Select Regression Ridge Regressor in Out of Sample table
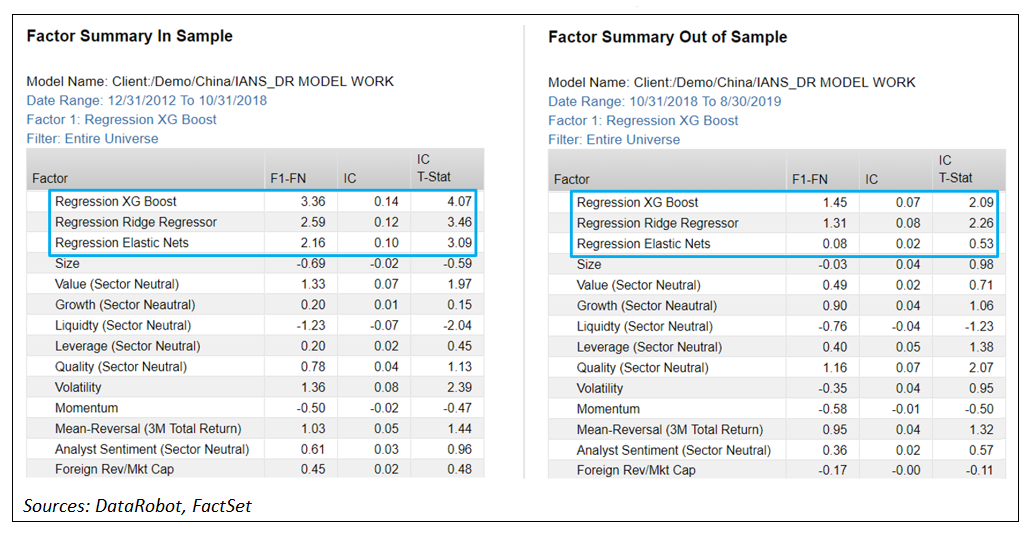Image resolution: width=1033 pixels, height=540 pixels. pyautogui.click(x=657, y=223)
